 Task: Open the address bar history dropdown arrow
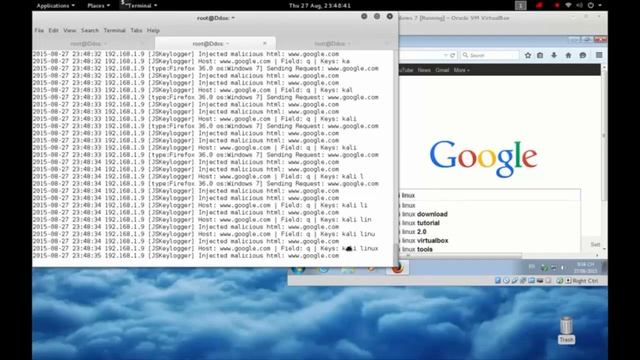445,55
